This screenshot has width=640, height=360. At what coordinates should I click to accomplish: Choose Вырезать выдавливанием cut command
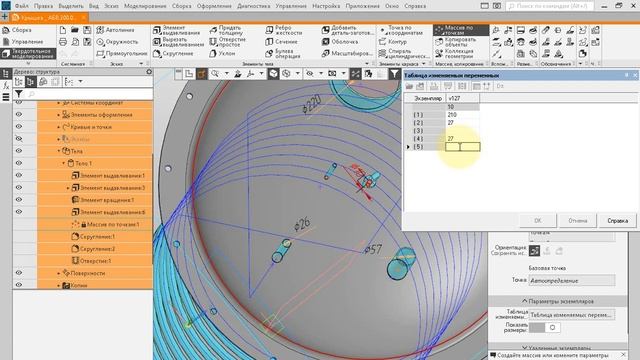[x=178, y=42]
